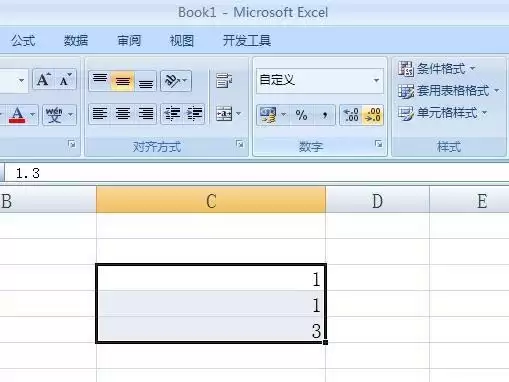Click the Increase Font Size icon
The width and height of the screenshot is (509, 382).
44,80
